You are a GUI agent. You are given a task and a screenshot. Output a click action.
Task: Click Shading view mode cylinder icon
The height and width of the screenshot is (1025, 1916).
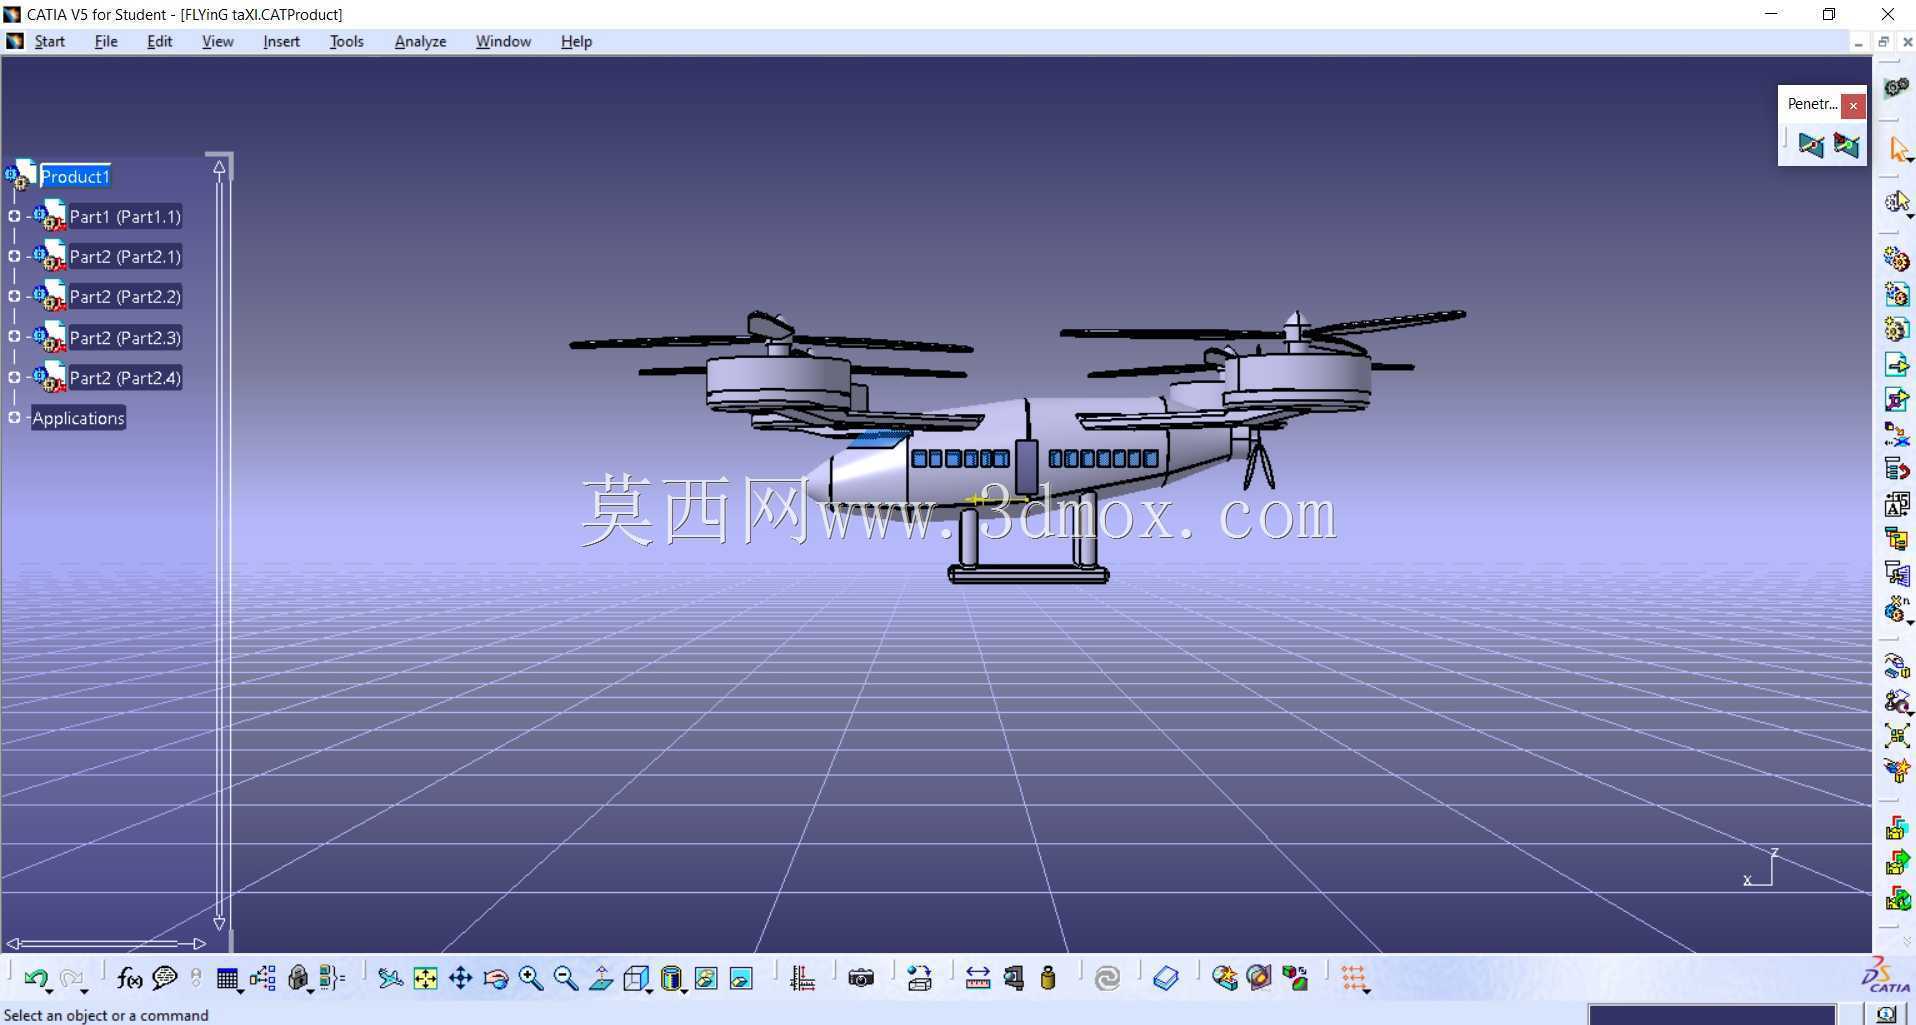671,978
